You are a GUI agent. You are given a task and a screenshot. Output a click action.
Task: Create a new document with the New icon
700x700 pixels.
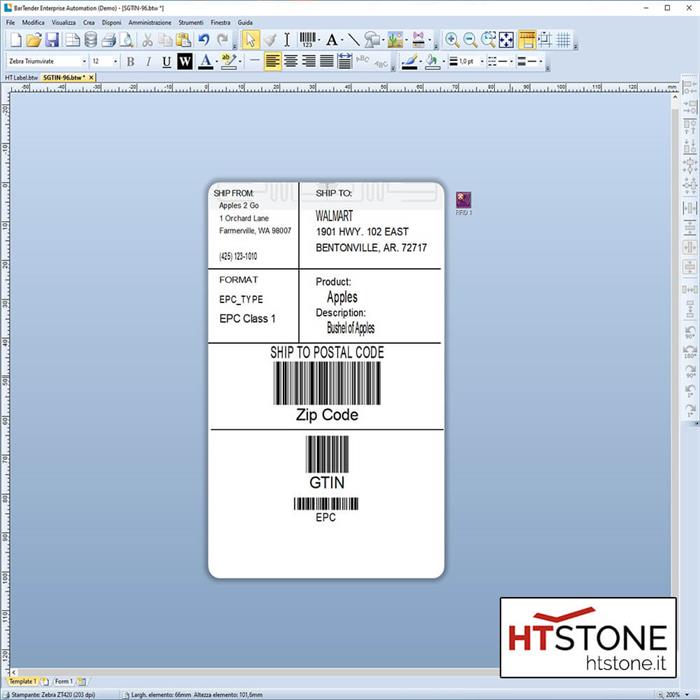tap(16, 40)
